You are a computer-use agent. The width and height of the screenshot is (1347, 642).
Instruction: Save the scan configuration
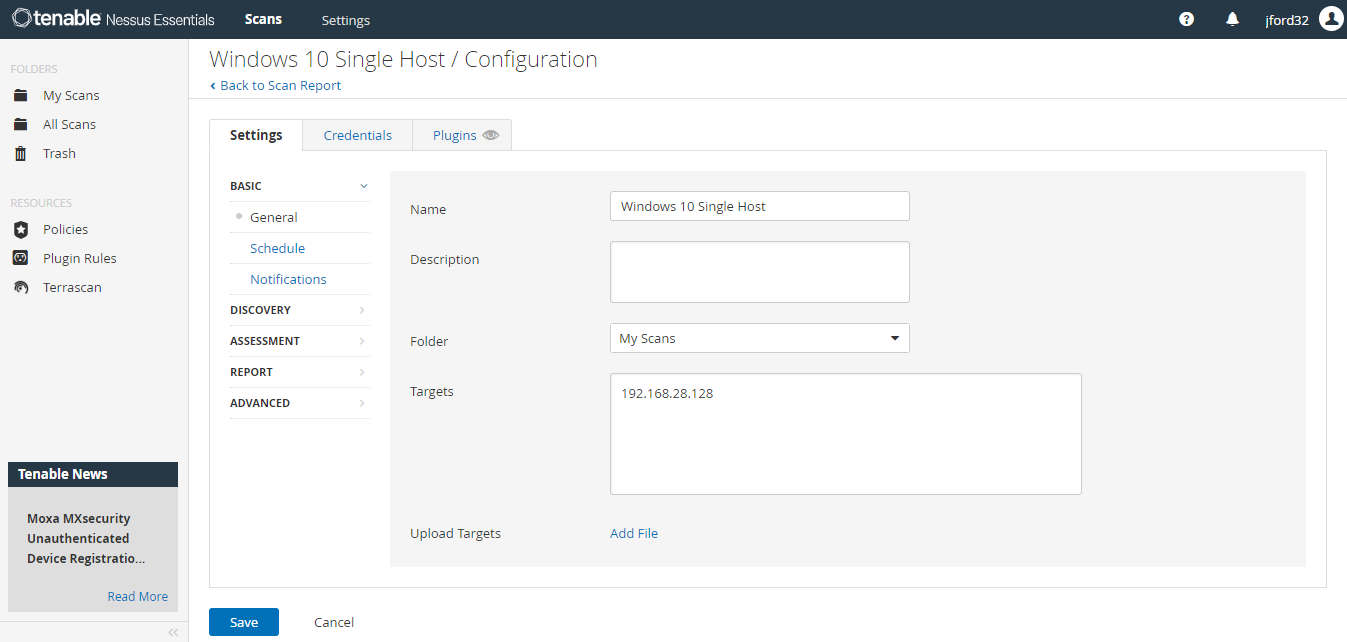pyautogui.click(x=243, y=621)
